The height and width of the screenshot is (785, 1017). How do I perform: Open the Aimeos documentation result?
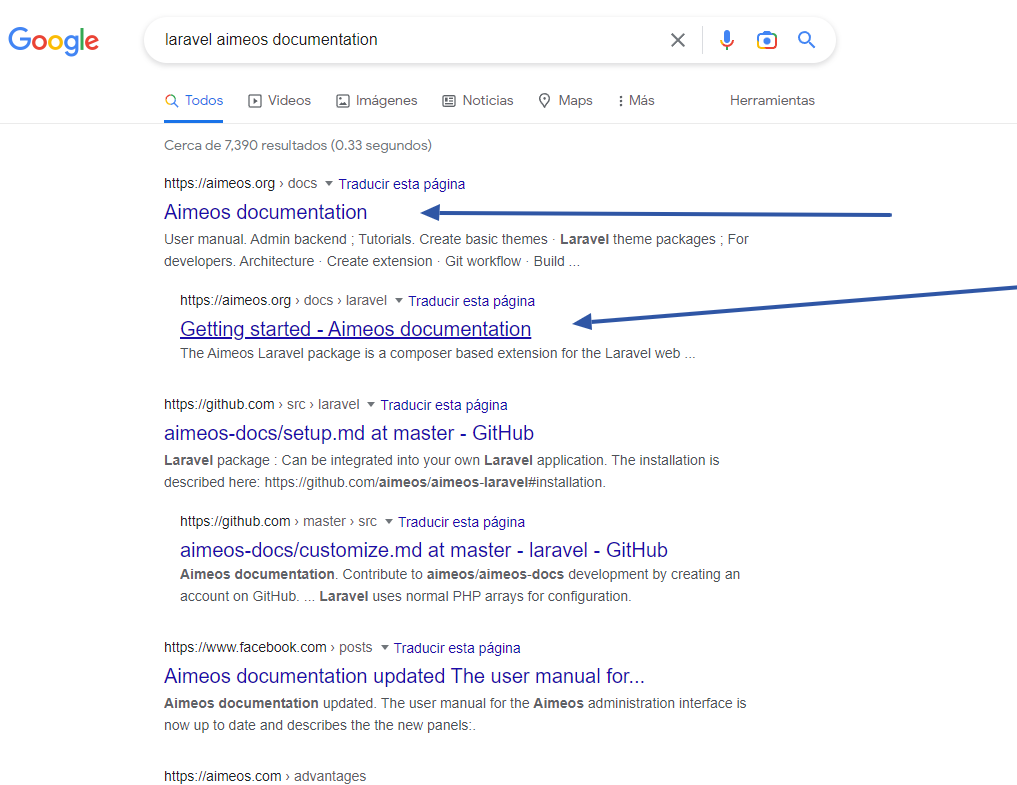[x=265, y=212]
